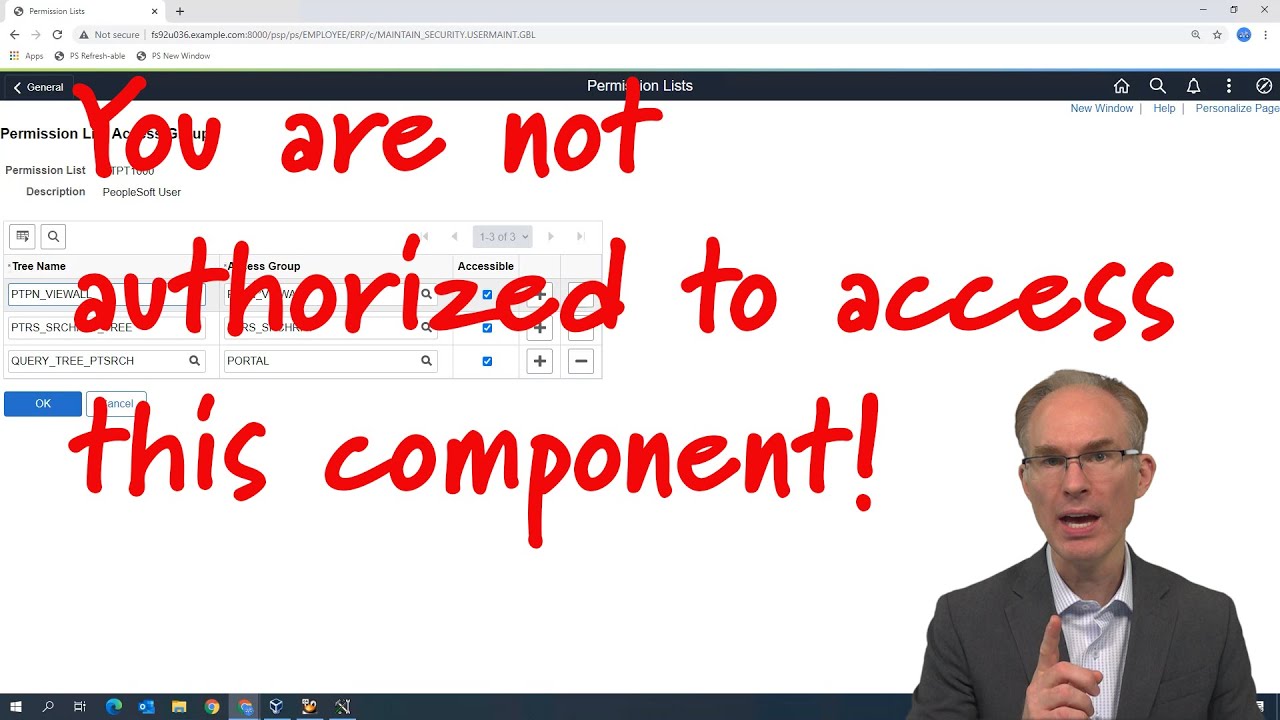Look up Access Group in first row
This screenshot has width=1280, height=720.
tap(426, 294)
